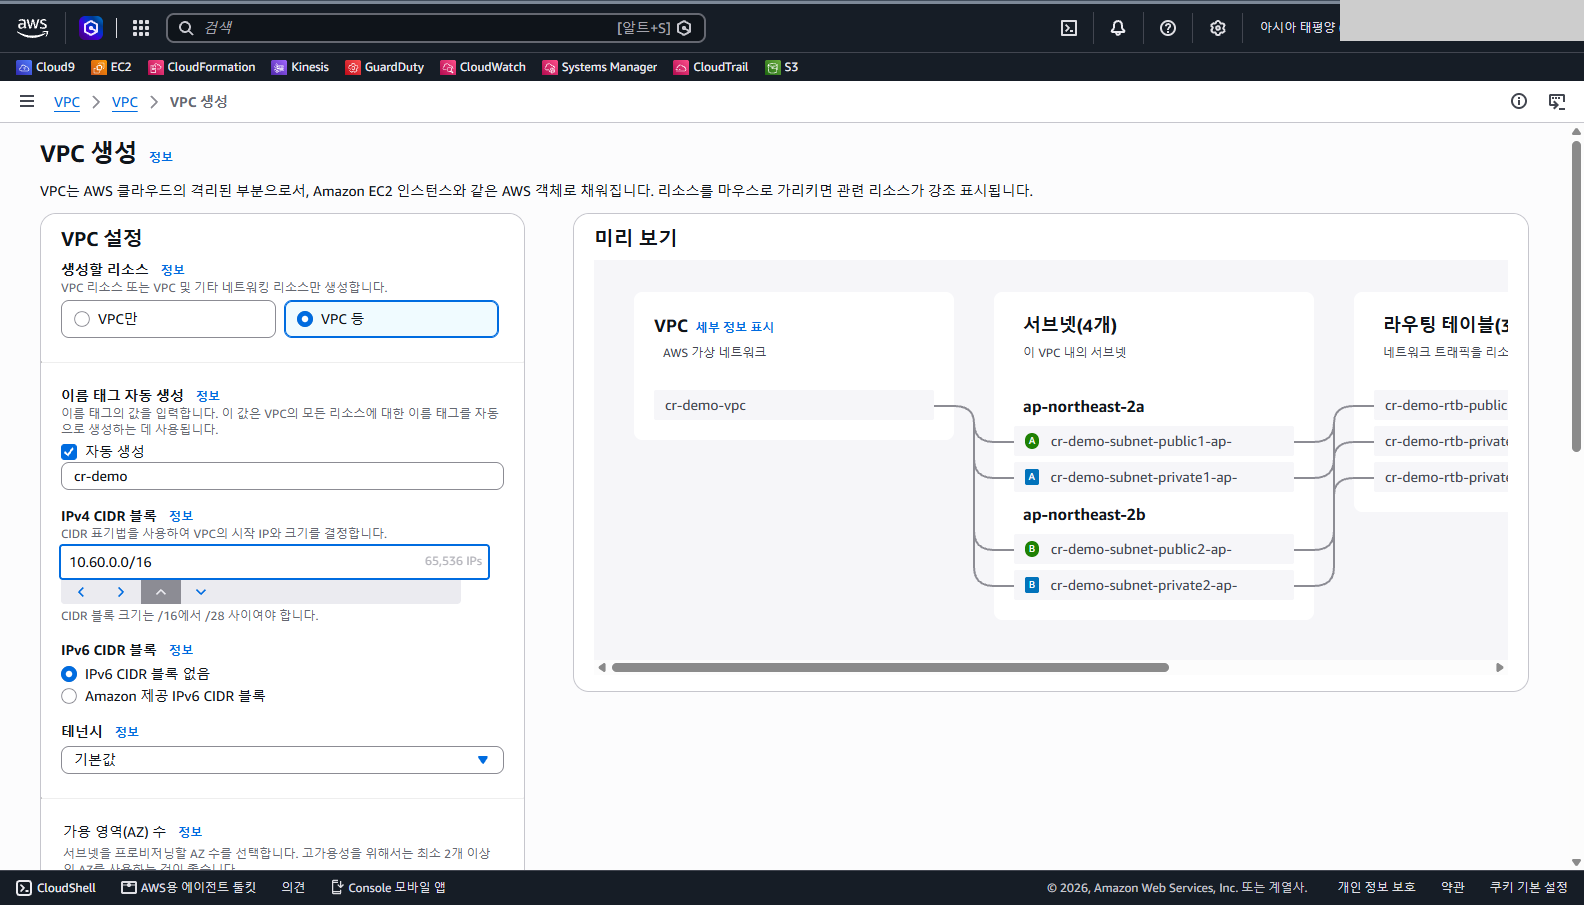Open CloudWatch favorites shortcut
1584x905 pixels.
coord(483,67)
